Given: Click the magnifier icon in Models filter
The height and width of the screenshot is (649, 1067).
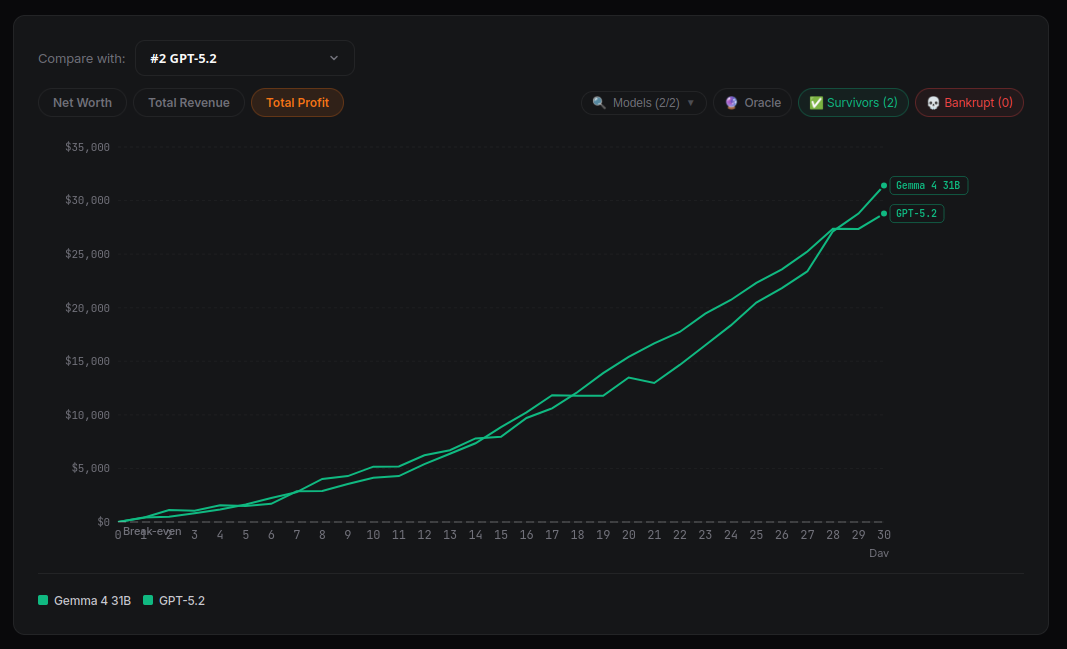Looking at the screenshot, I should (599, 103).
